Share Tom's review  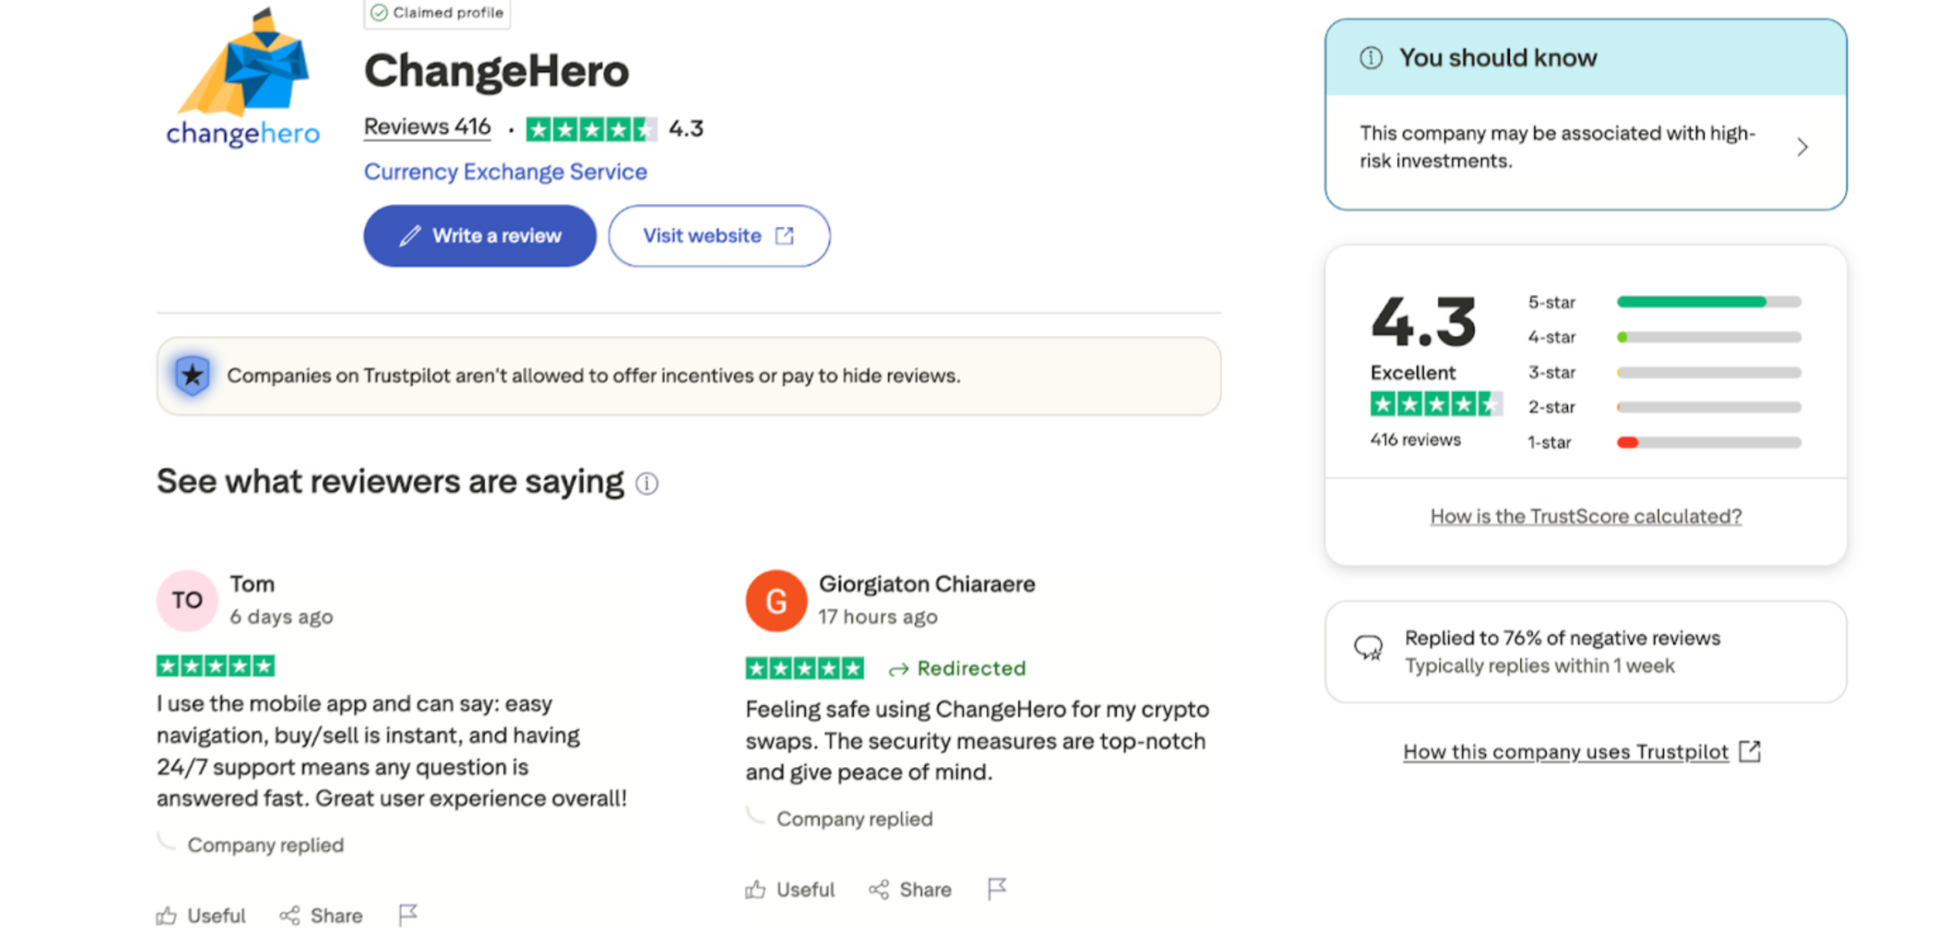coord(321,916)
